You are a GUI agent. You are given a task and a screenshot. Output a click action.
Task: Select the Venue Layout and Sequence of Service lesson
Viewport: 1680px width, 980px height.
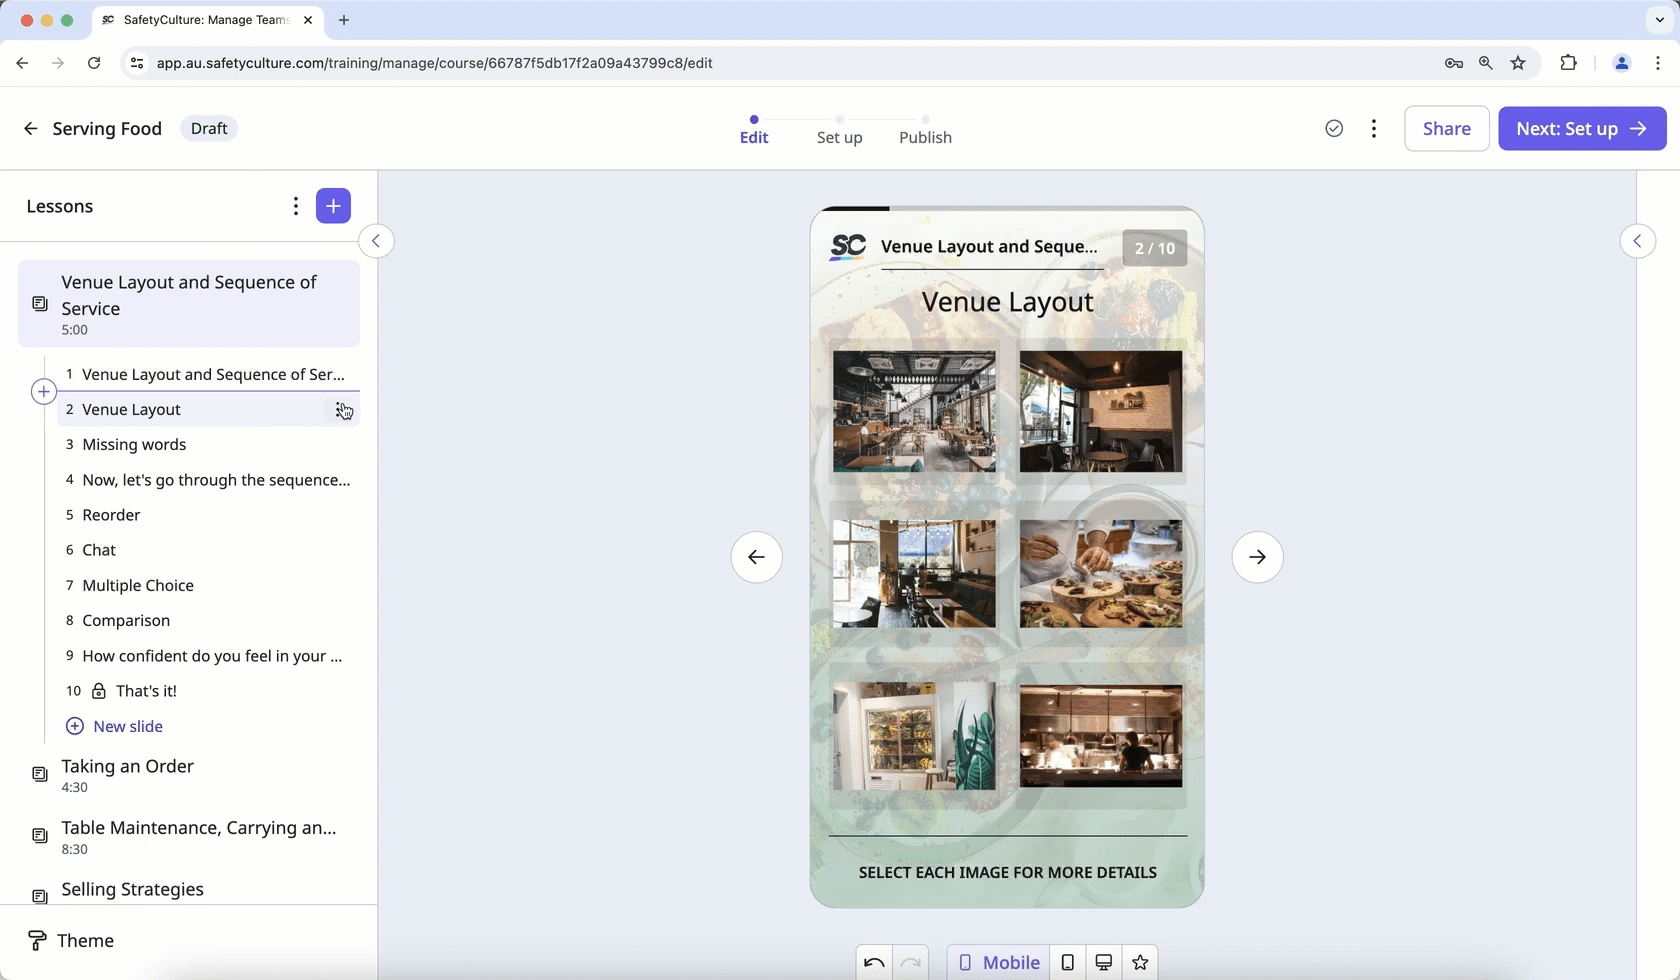tap(188, 304)
